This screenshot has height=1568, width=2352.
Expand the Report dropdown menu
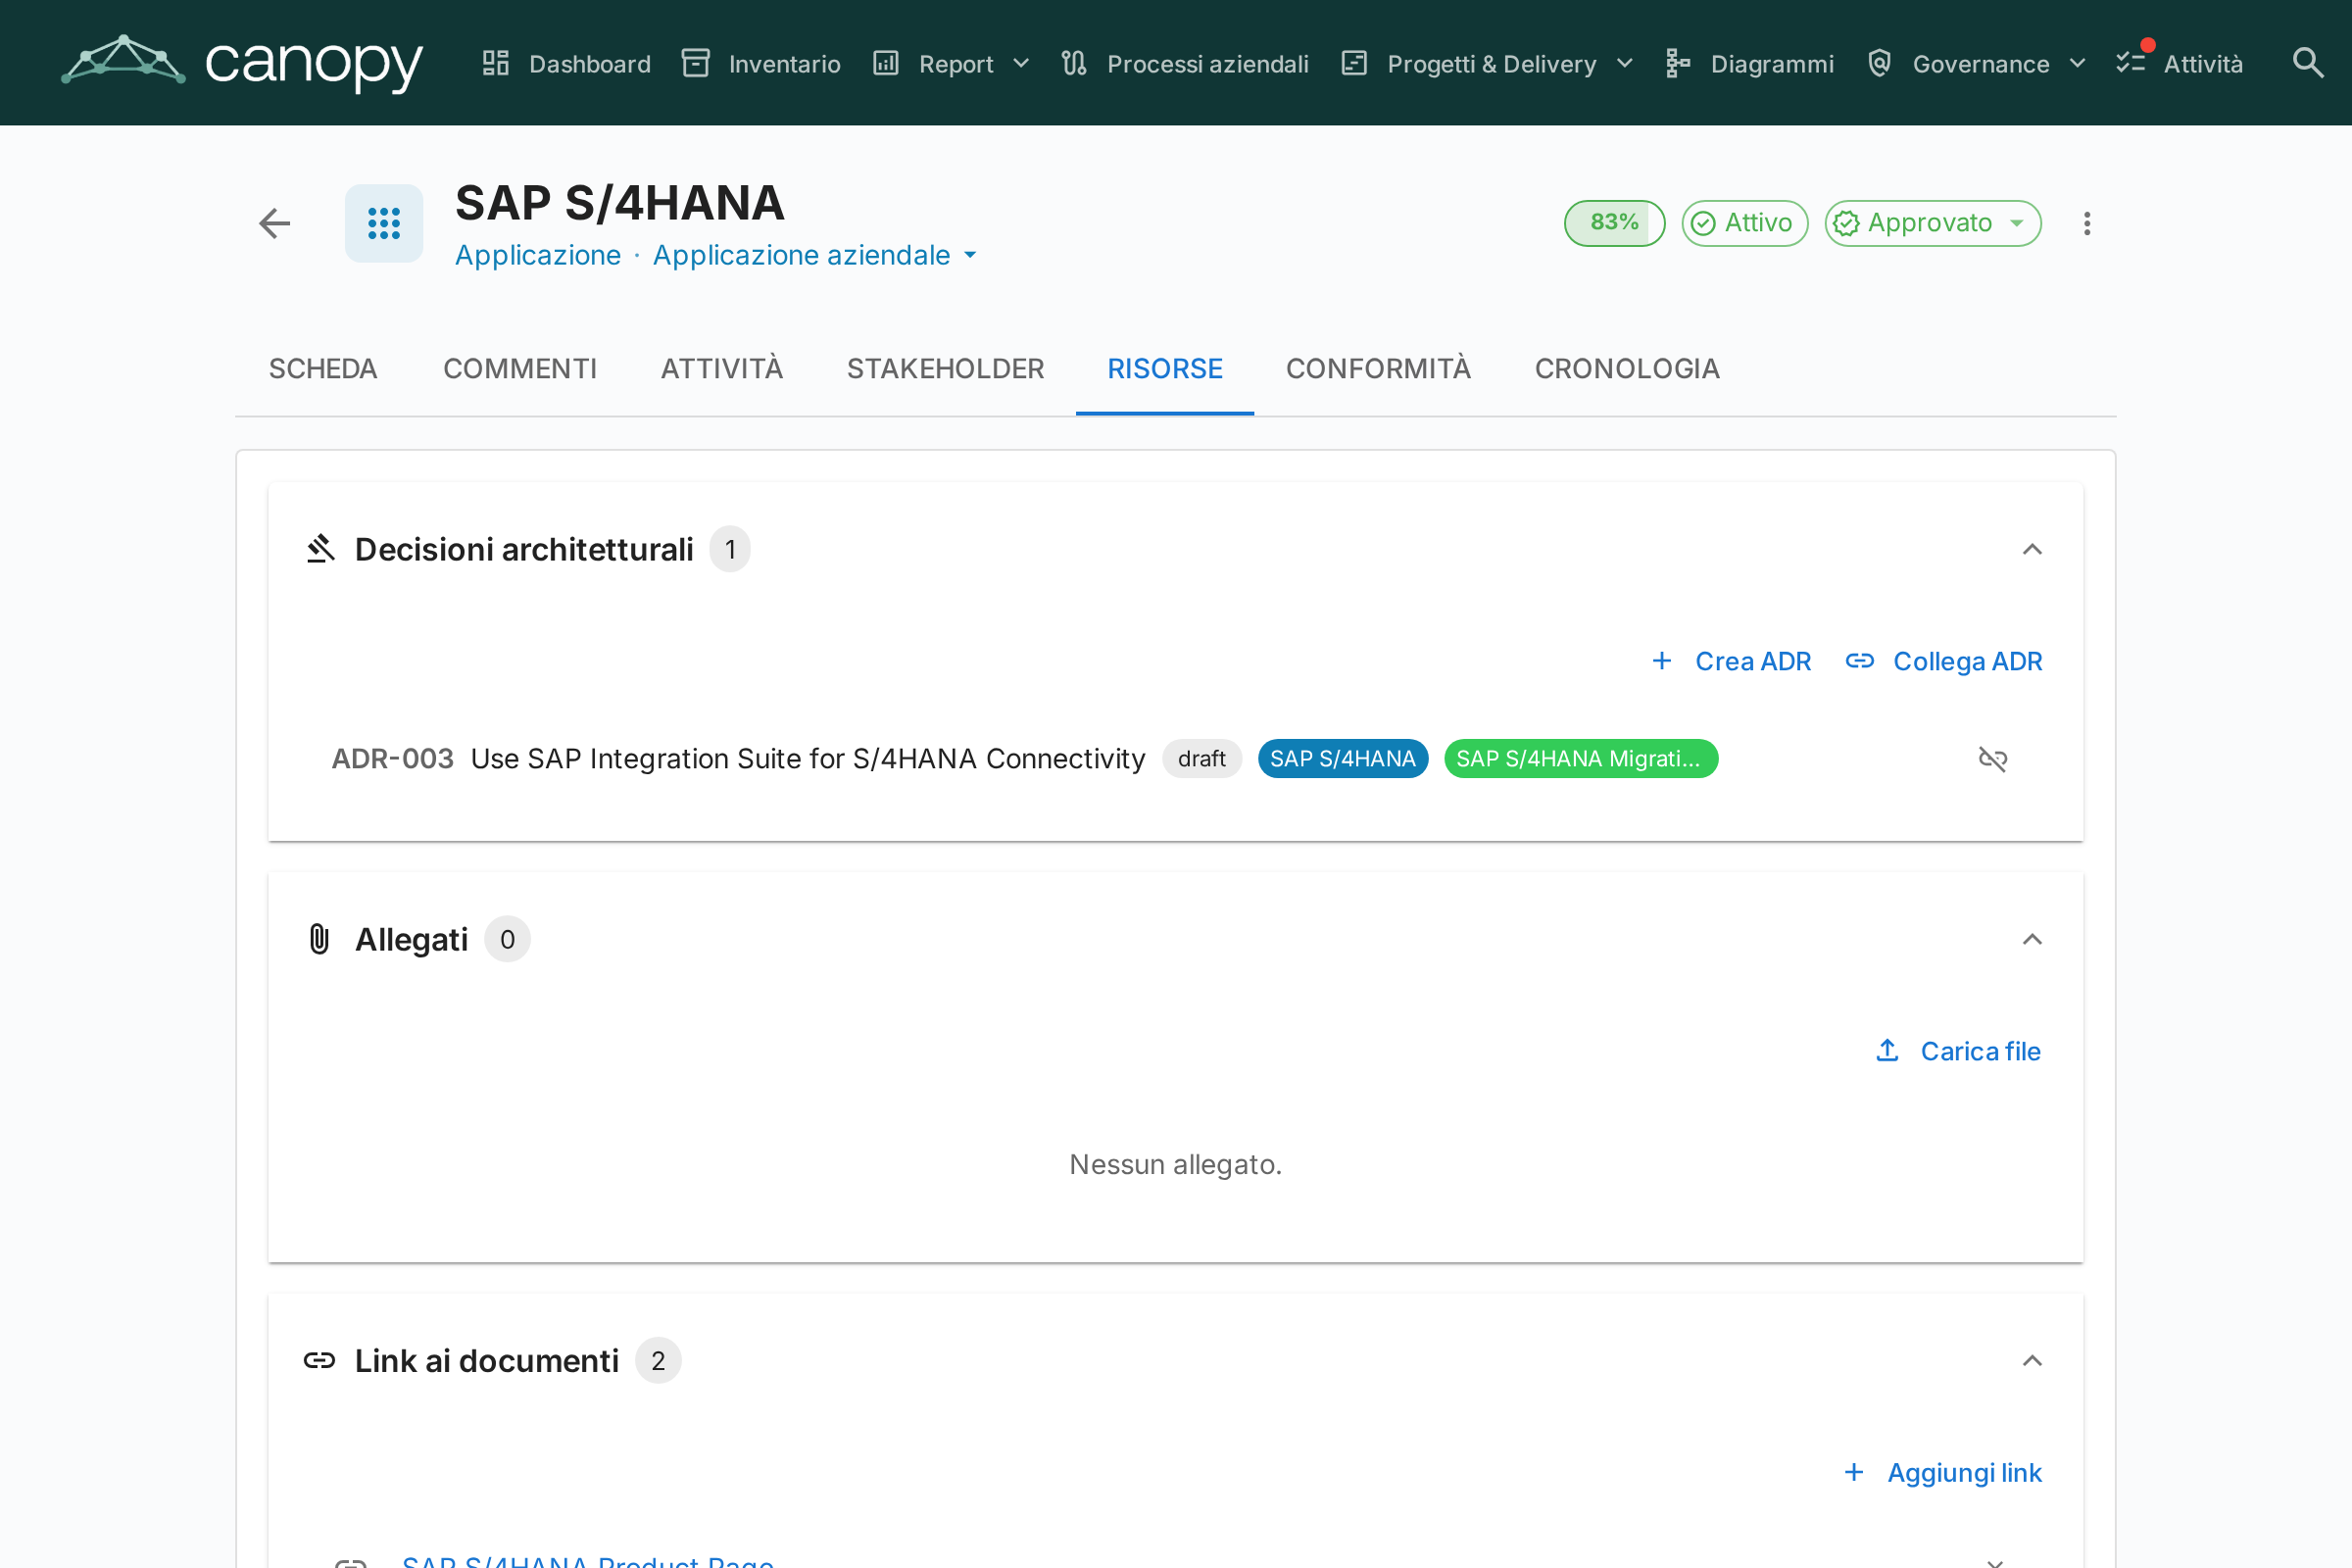click(x=951, y=64)
